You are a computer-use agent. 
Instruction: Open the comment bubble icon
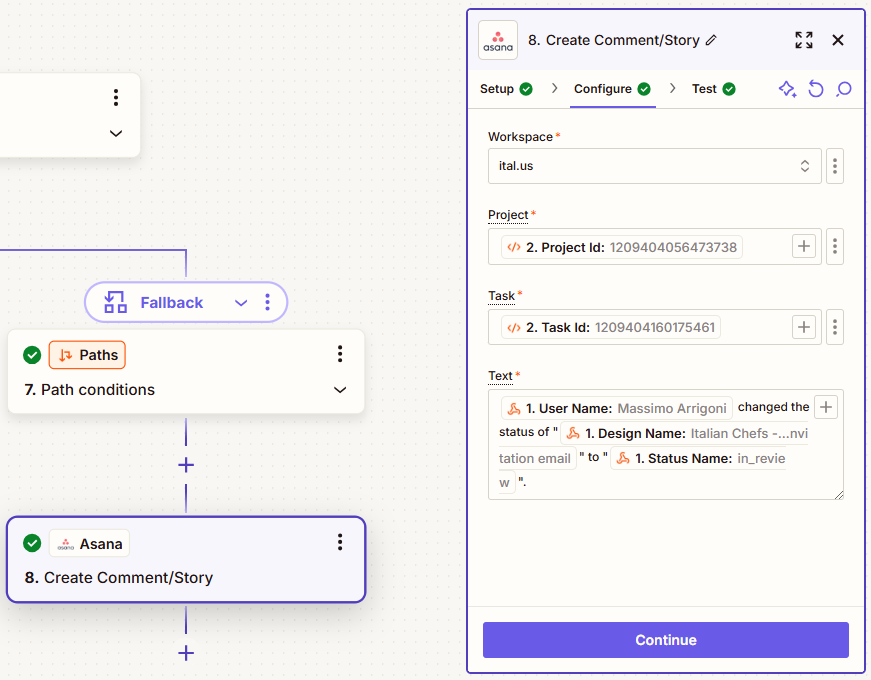tap(844, 89)
